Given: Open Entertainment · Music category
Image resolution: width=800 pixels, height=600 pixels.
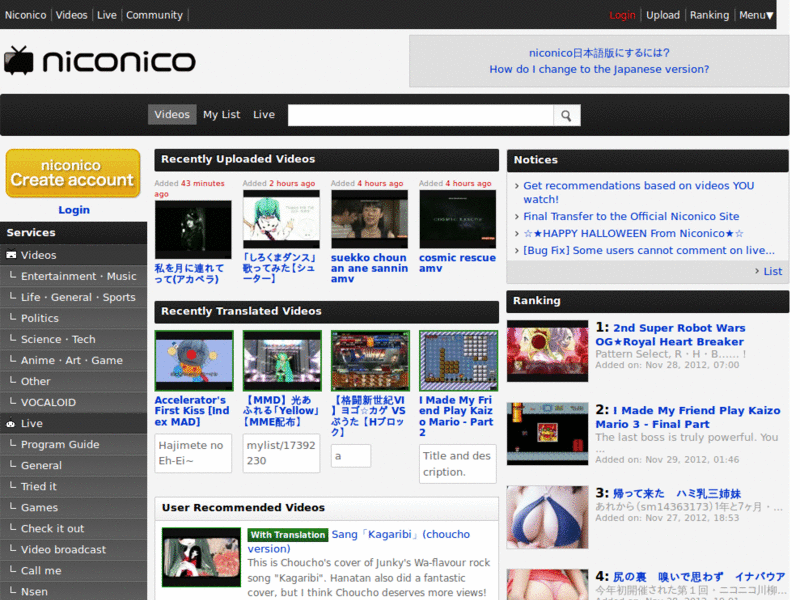Looking at the screenshot, I should point(73,276).
